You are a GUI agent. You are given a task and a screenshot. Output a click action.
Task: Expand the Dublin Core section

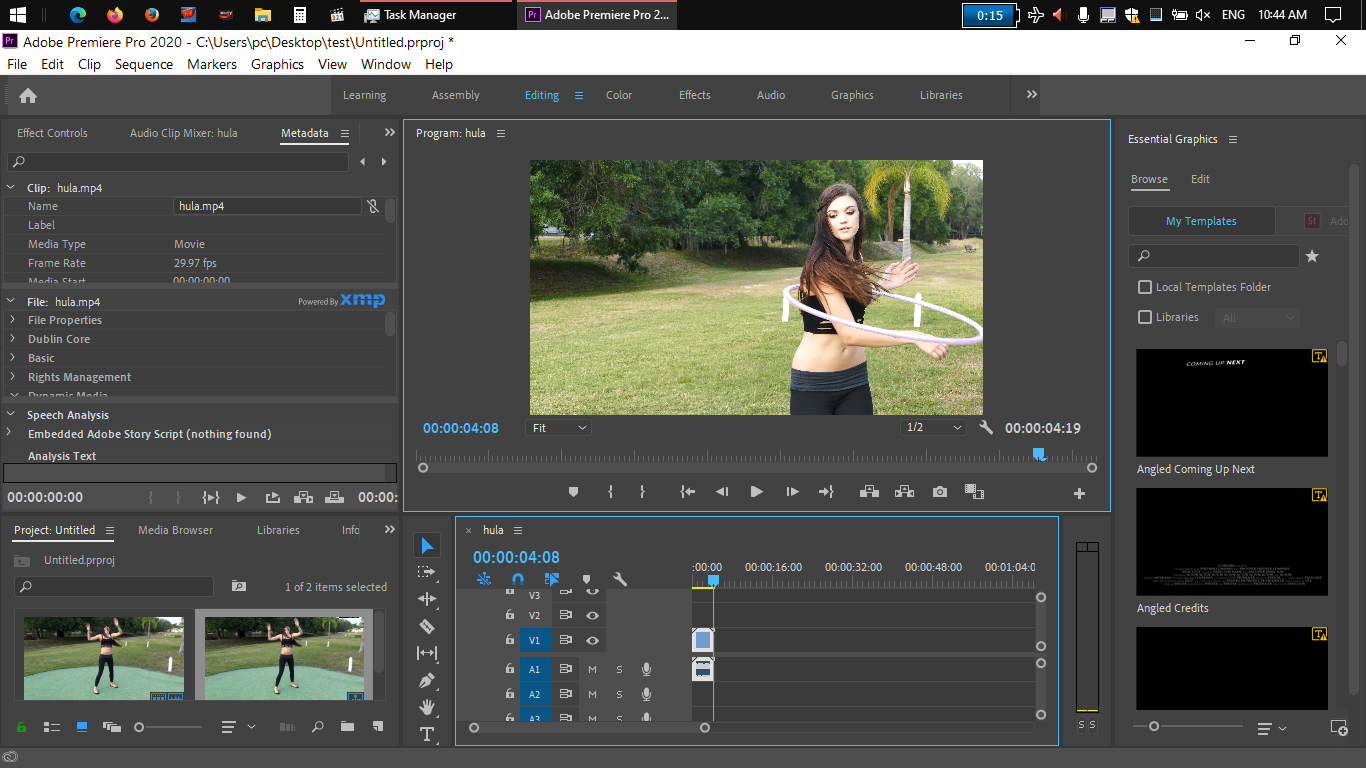(x=12, y=339)
